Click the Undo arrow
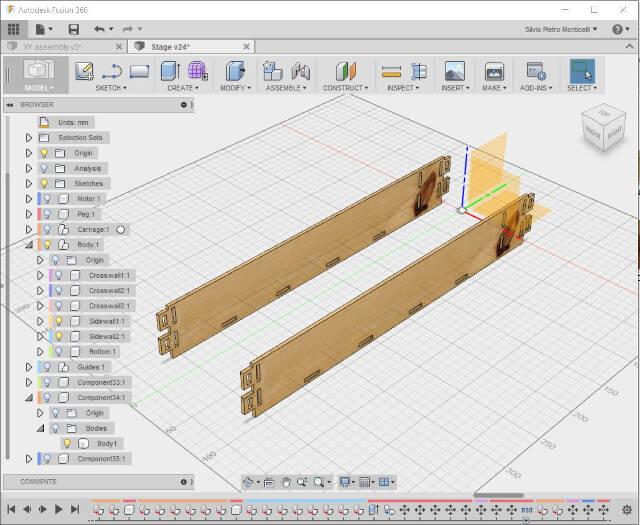Viewport: 640px width, 525px height. (x=99, y=29)
